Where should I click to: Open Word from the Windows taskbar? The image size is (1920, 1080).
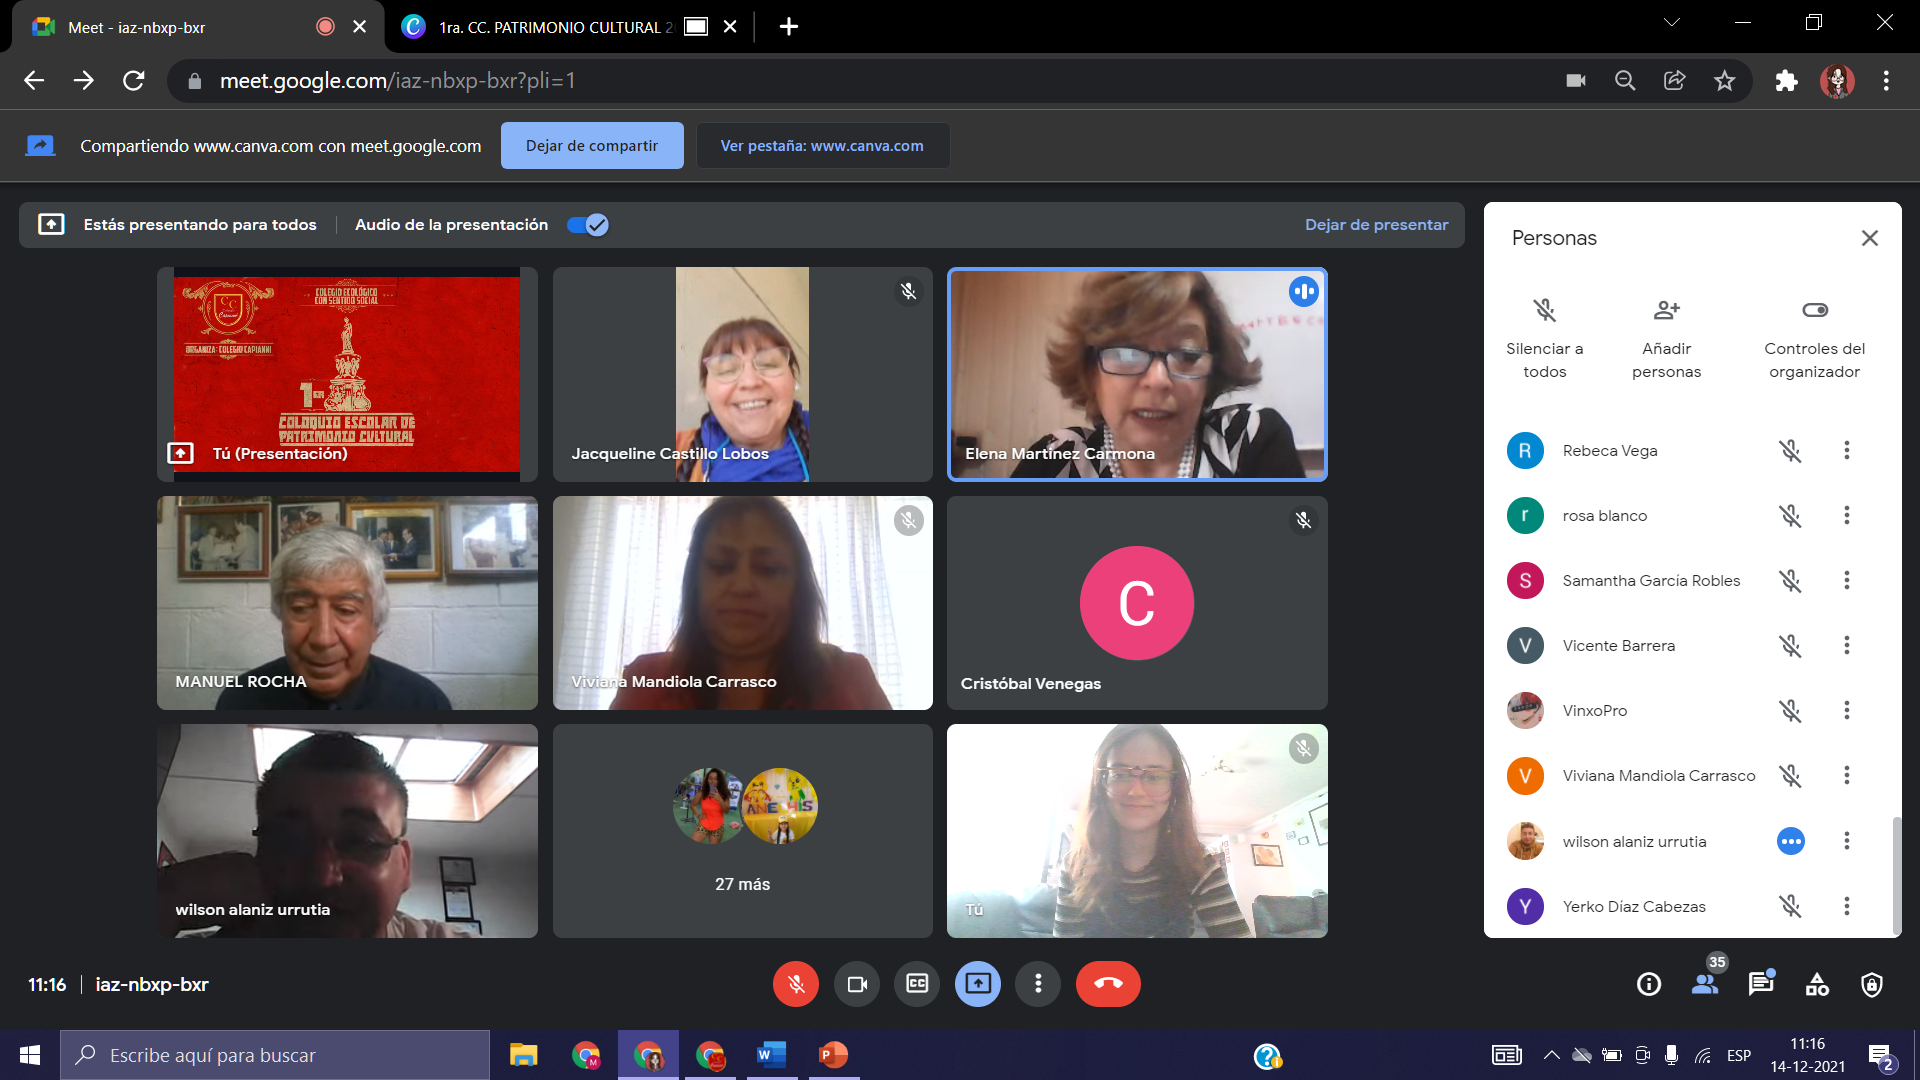point(771,1055)
